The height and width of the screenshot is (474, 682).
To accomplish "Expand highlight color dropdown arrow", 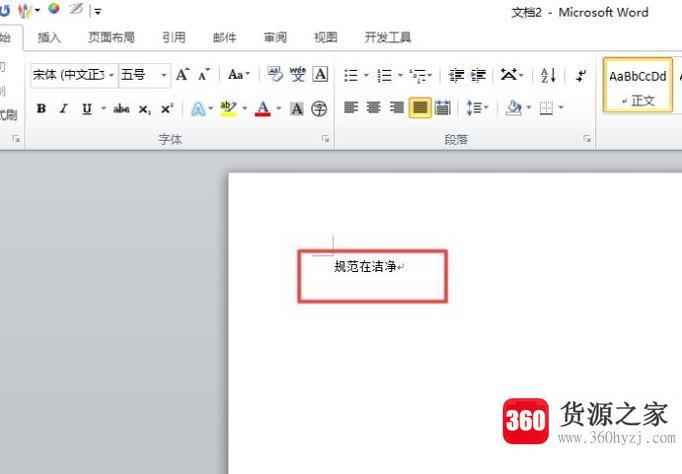I will 244,108.
